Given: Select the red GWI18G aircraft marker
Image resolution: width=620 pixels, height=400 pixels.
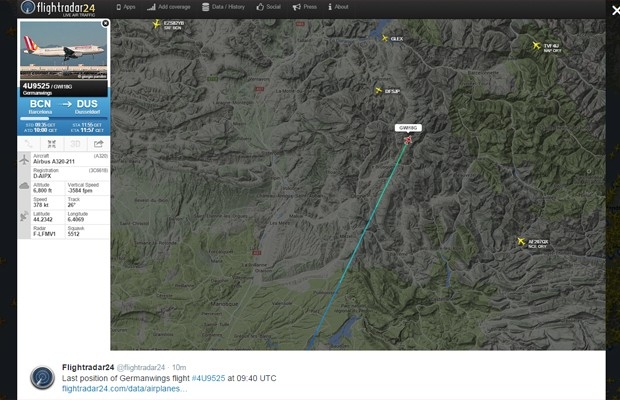Looking at the screenshot, I should (408, 140).
